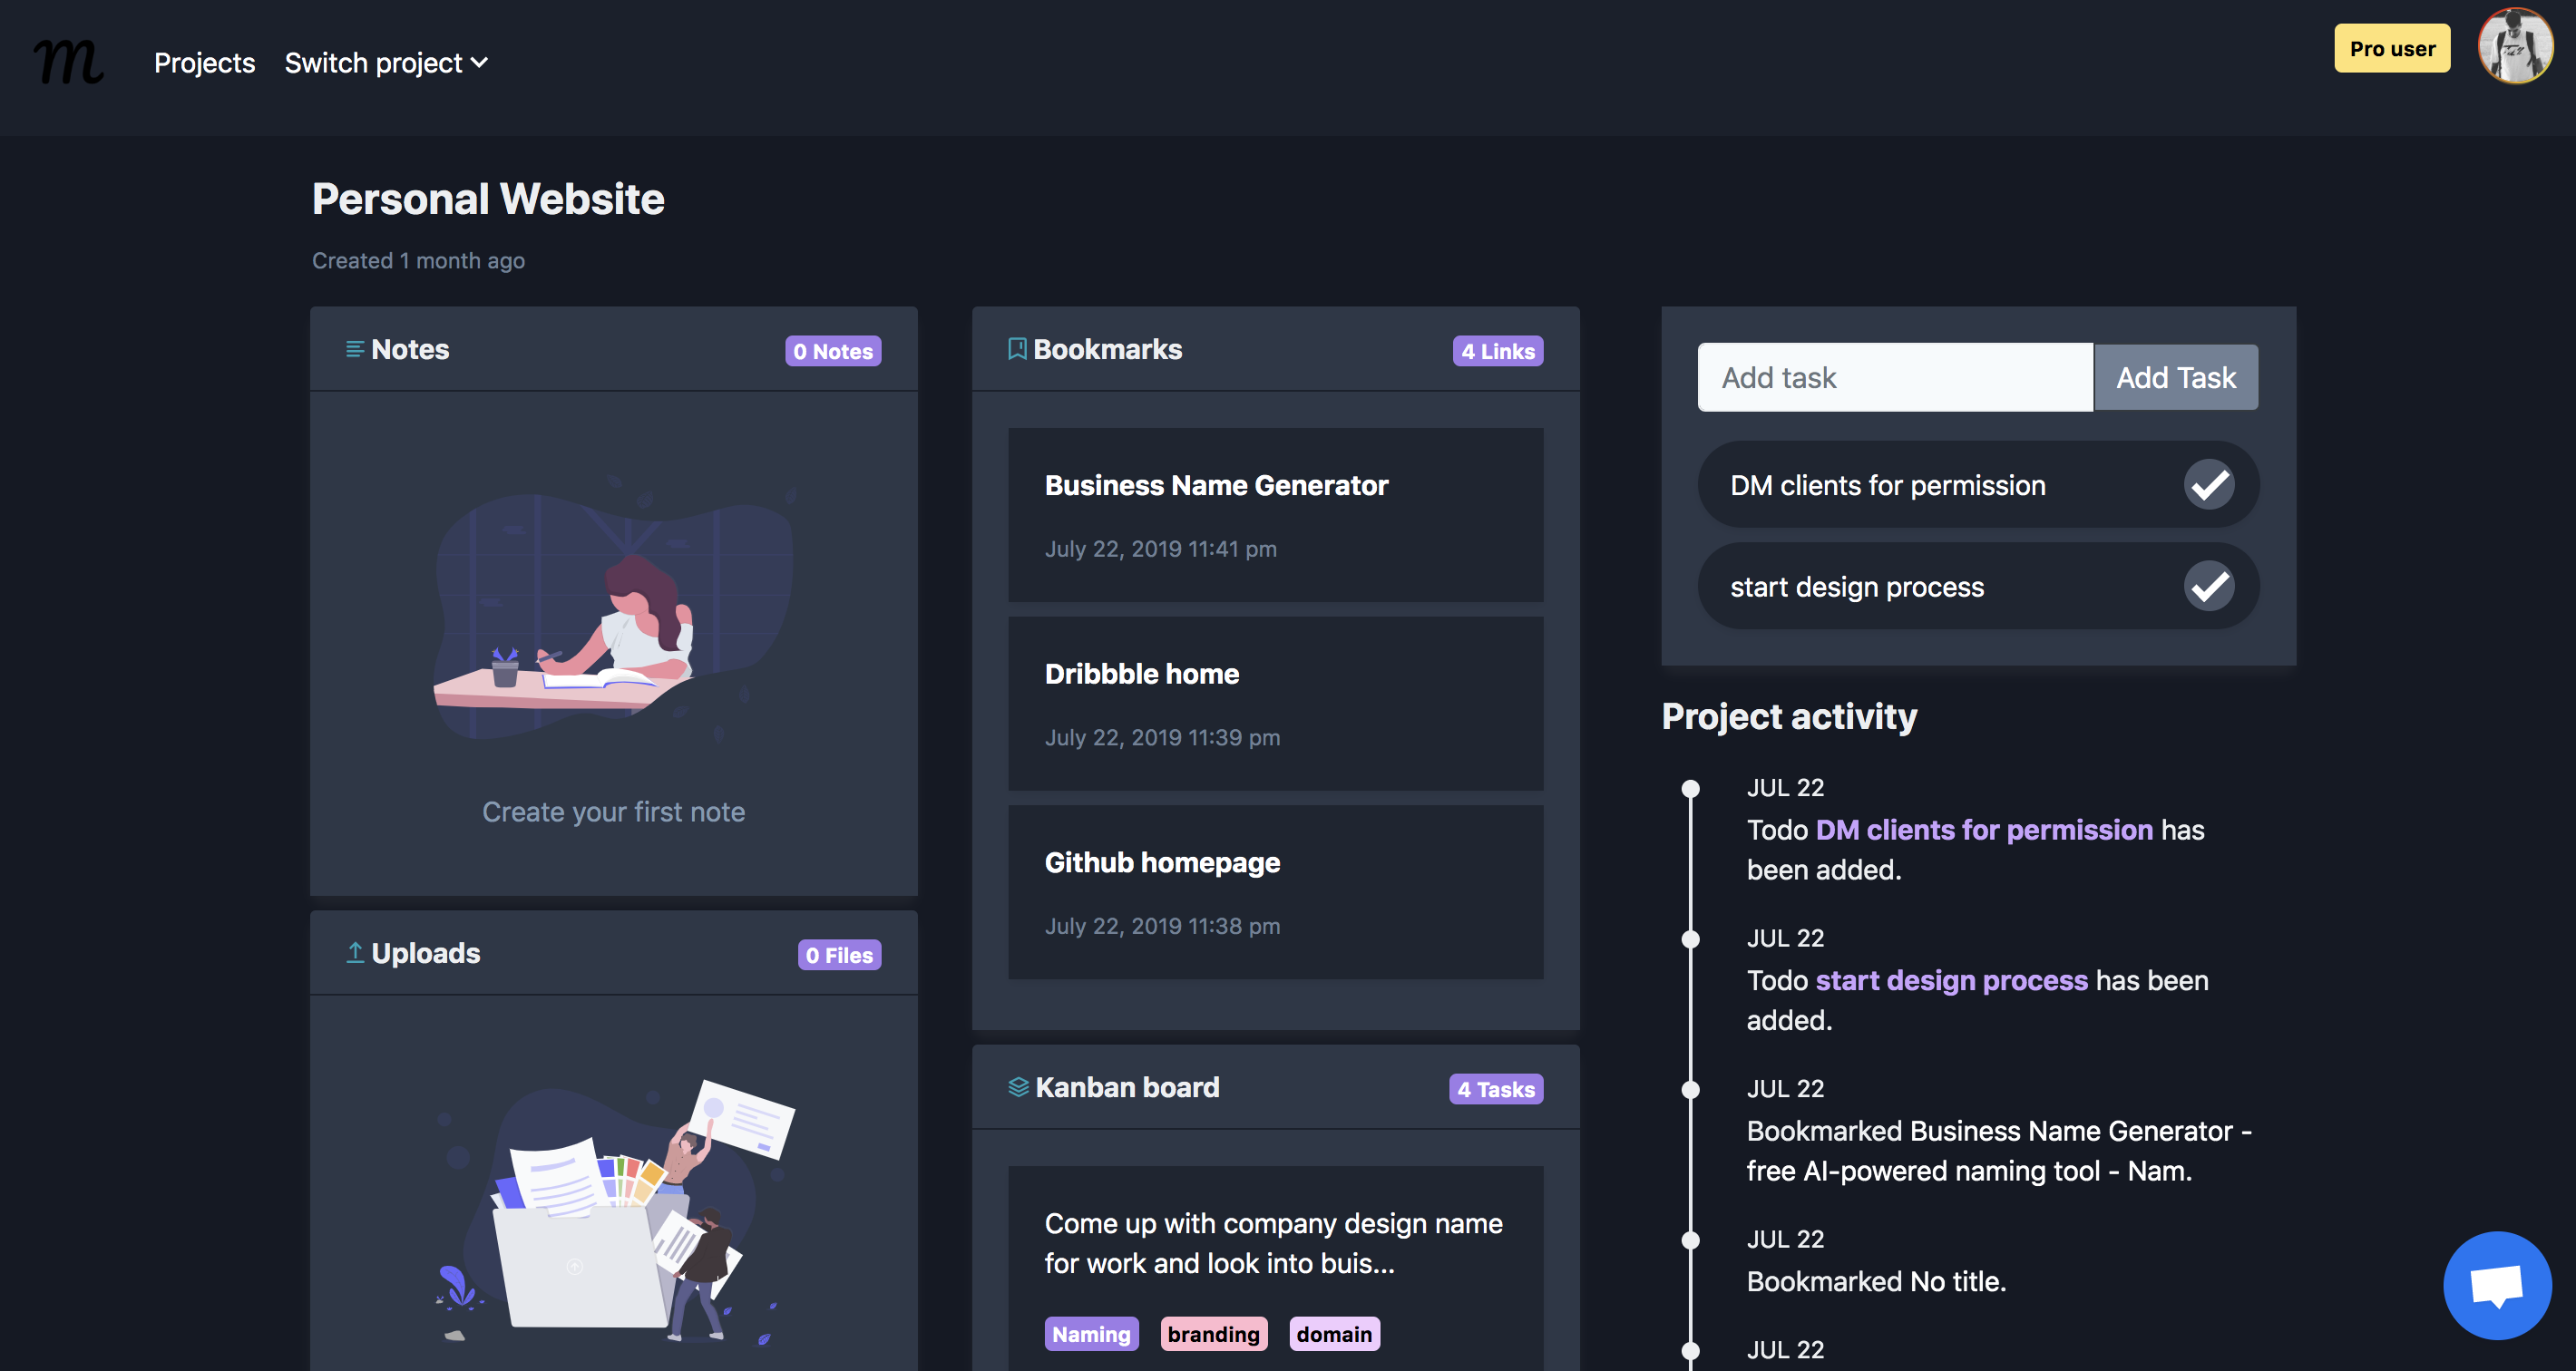Click Create your first note
Screen dimensions: 2576x1371
[x=613, y=811]
